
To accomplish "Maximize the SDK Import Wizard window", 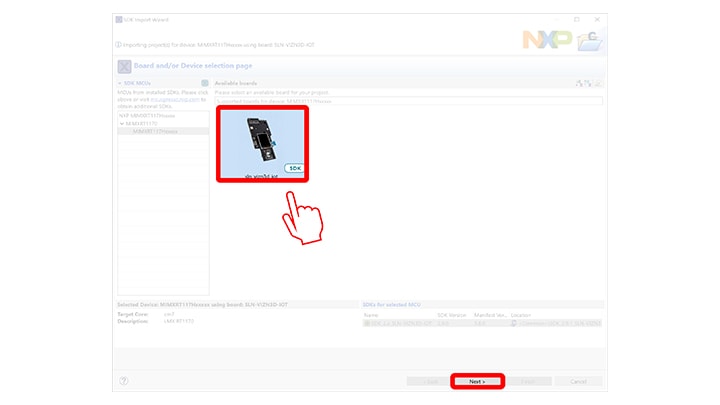I will click(577, 19).
